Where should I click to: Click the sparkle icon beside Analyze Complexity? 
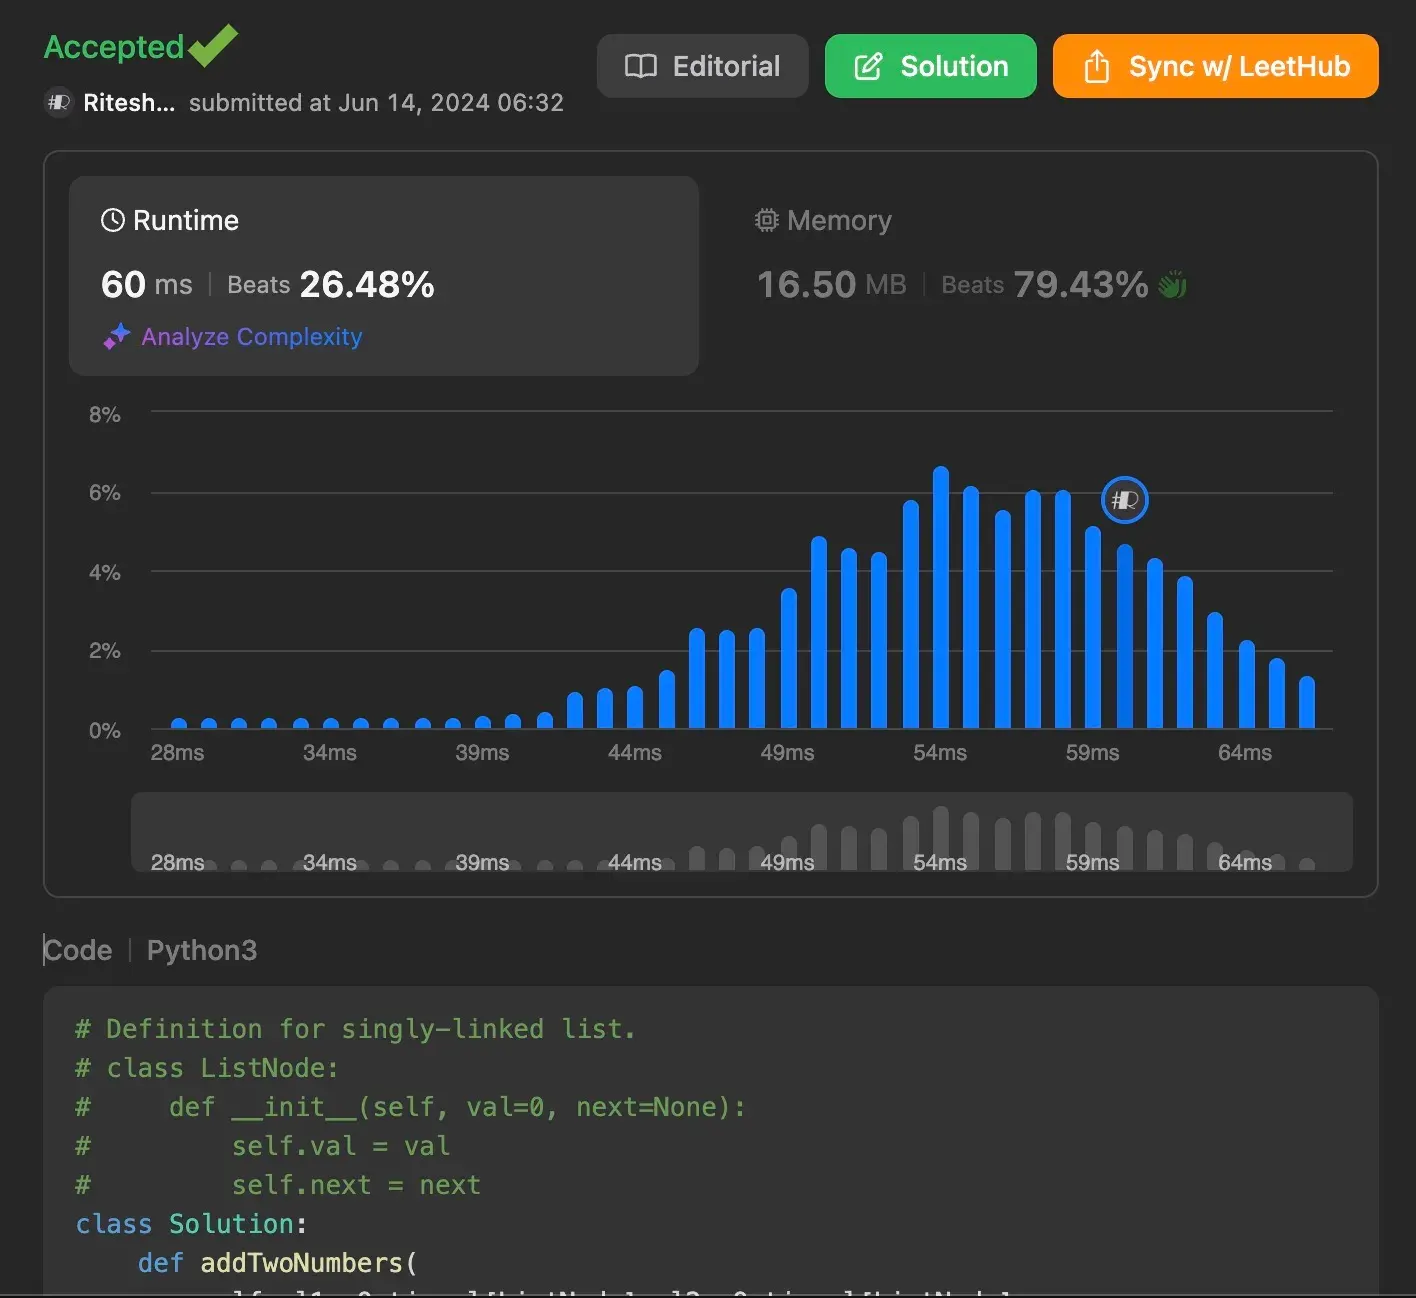pyautogui.click(x=117, y=337)
